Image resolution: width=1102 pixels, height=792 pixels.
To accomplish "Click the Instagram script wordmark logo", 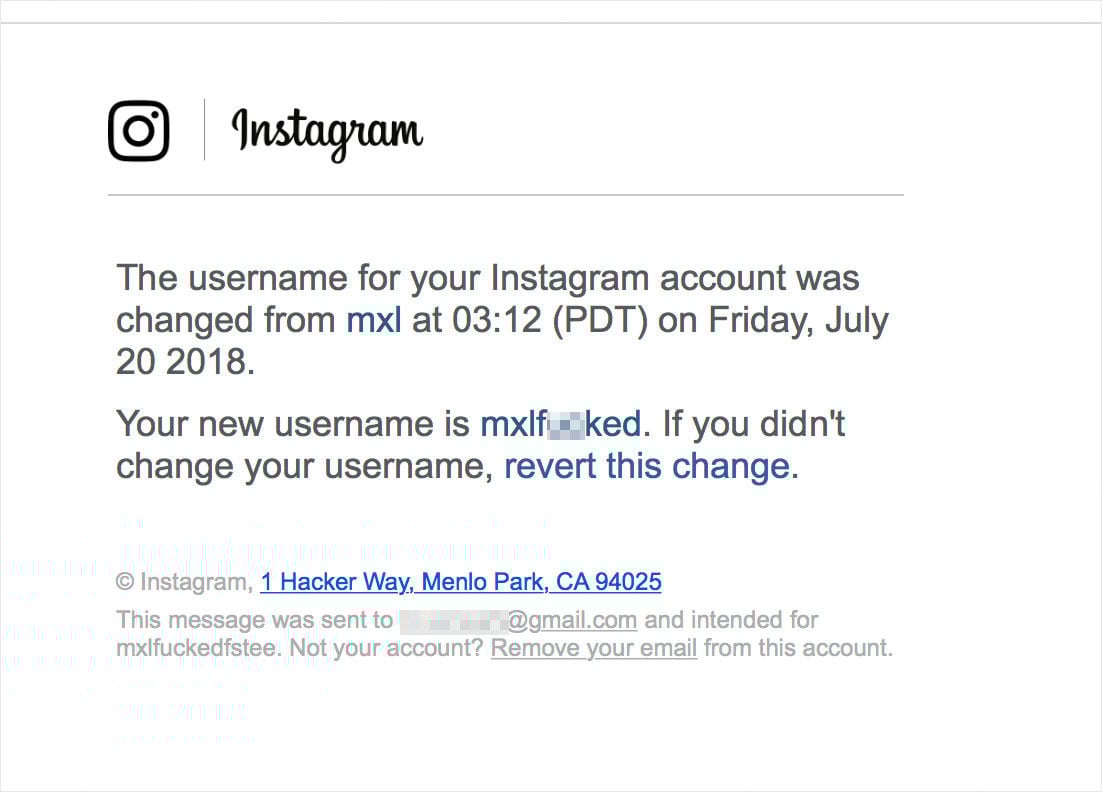I will [x=327, y=133].
